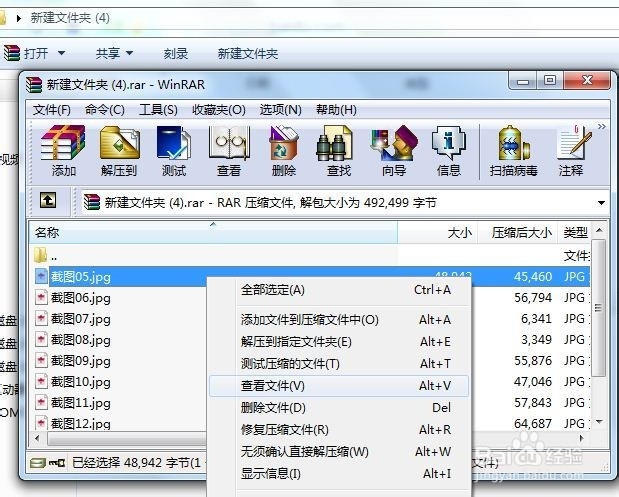
Task: Select file 截图07.jpg
Action: [x=81, y=318]
